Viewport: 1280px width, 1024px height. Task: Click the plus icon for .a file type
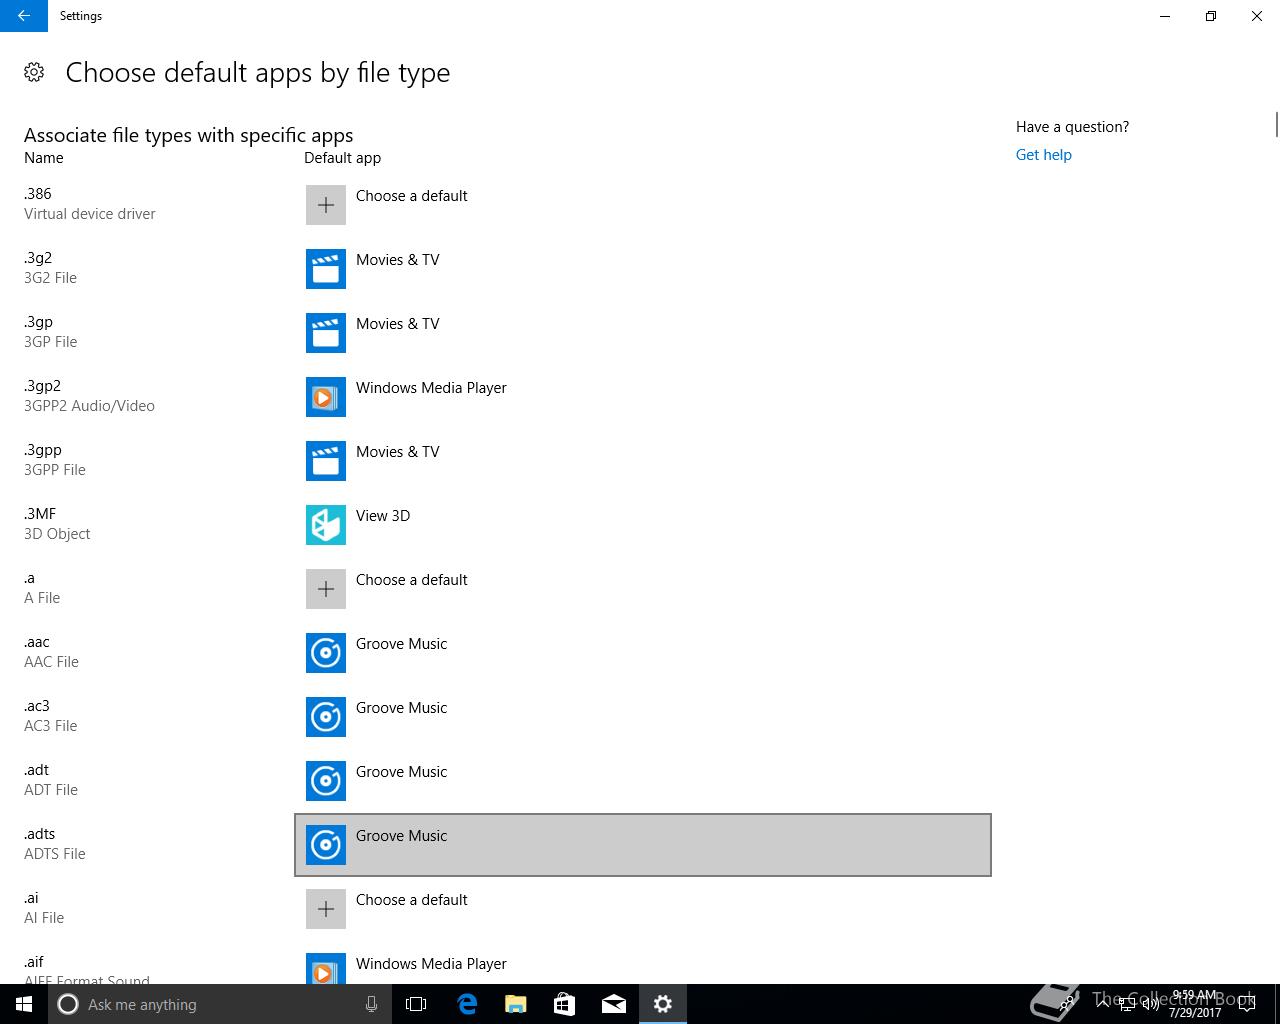pos(326,589)
